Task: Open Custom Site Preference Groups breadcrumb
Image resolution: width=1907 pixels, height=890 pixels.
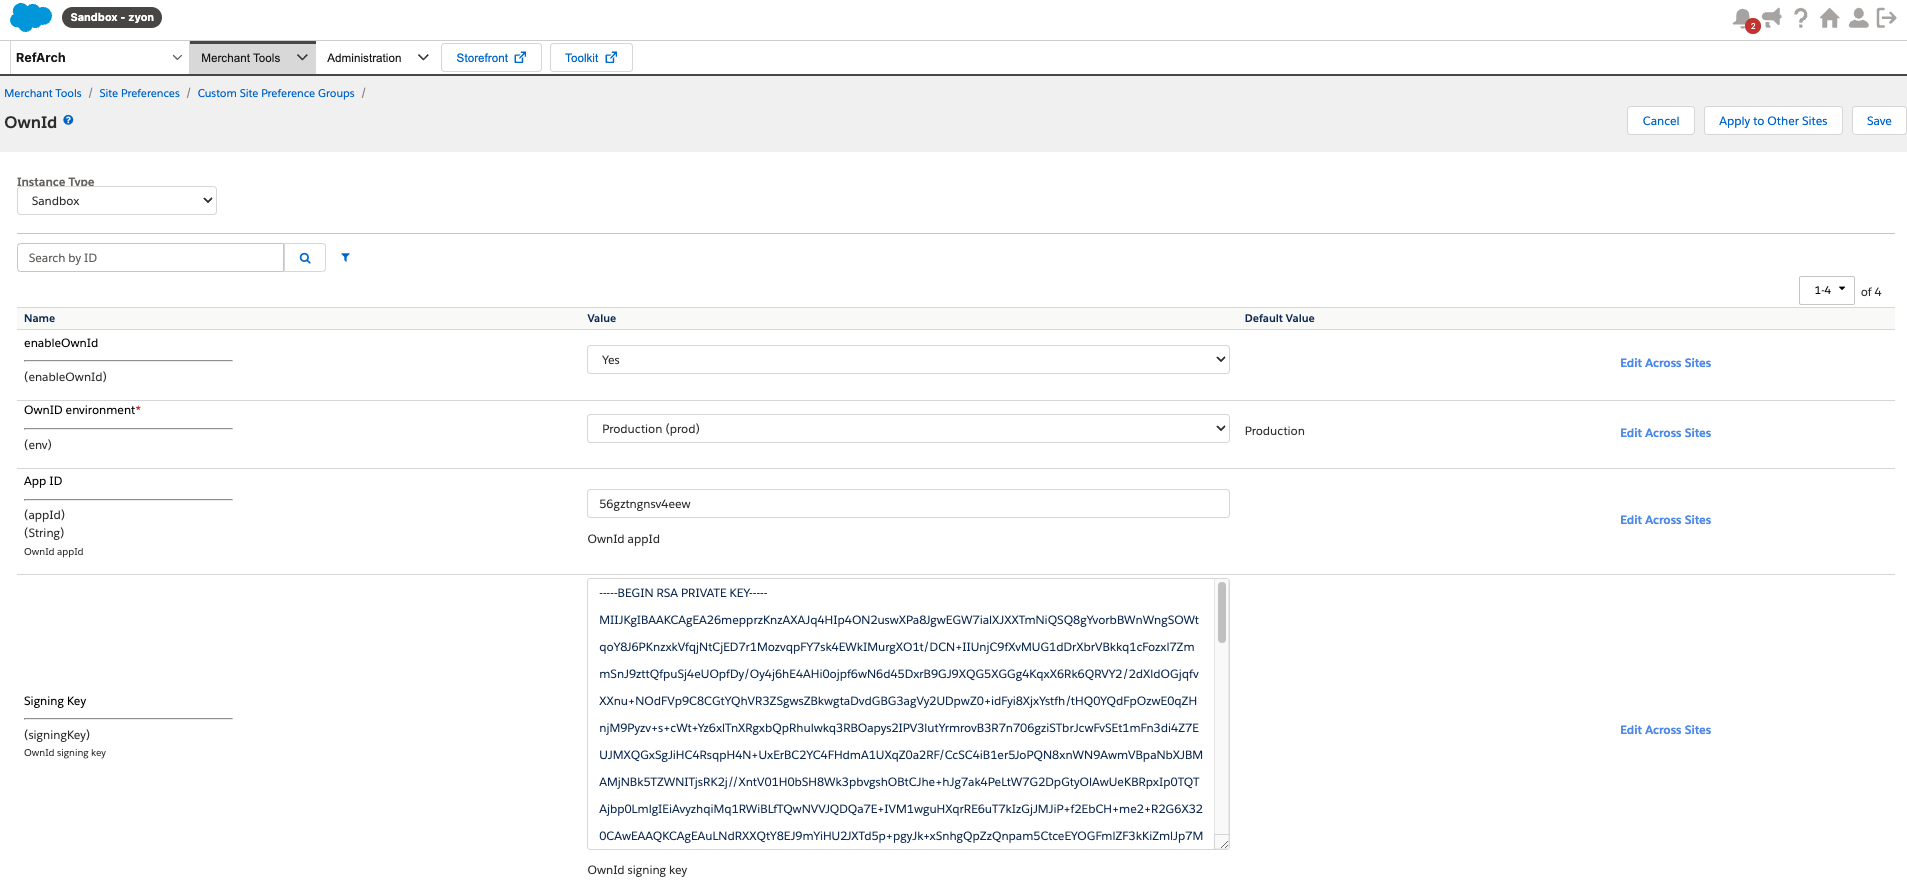Action: 276,93
